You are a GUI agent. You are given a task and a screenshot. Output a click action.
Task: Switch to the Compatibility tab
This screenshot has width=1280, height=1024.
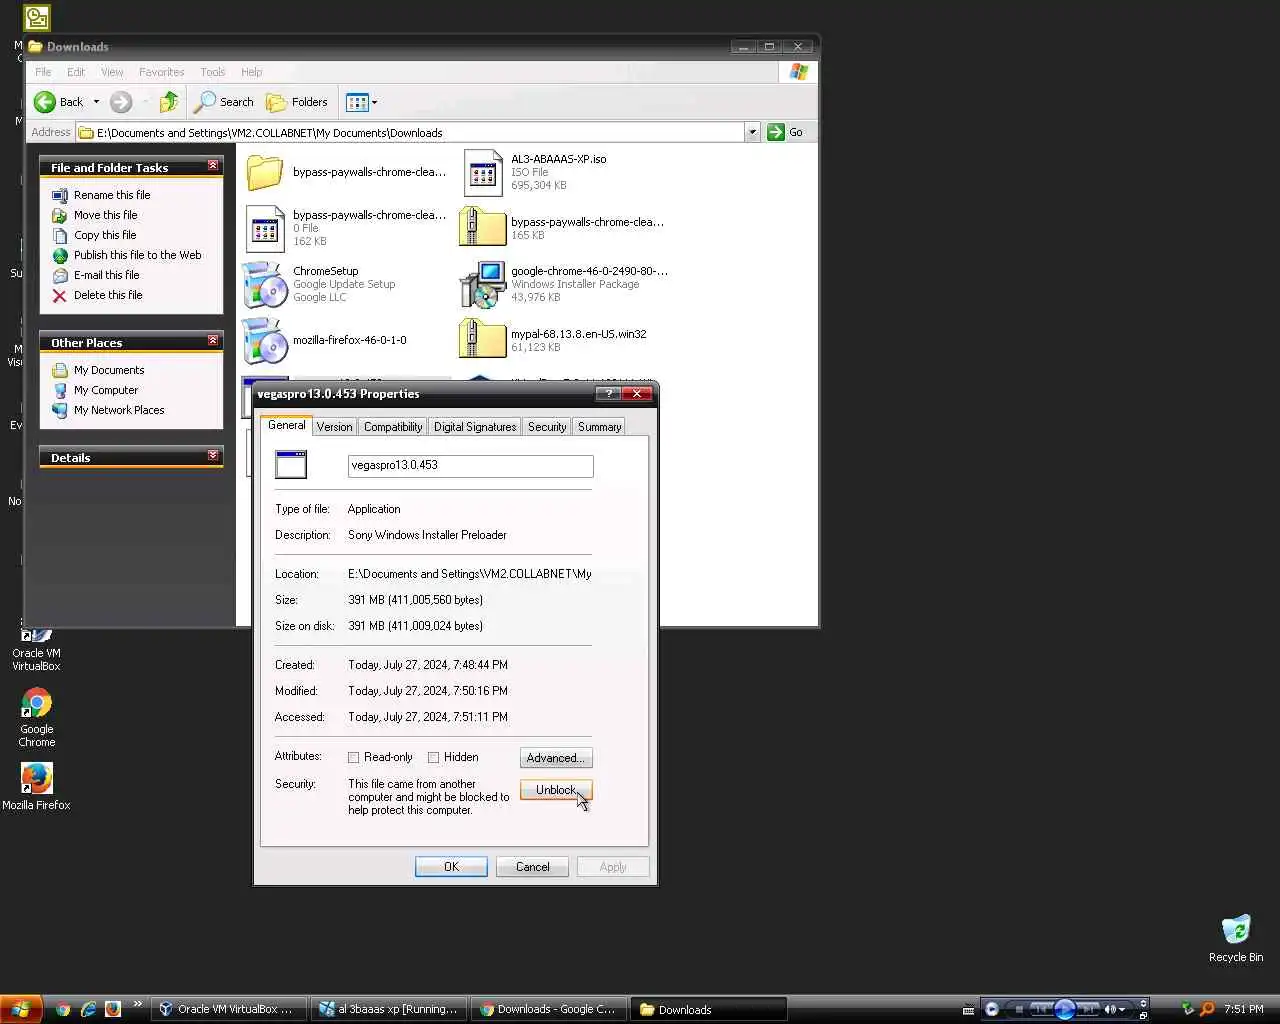393,426
